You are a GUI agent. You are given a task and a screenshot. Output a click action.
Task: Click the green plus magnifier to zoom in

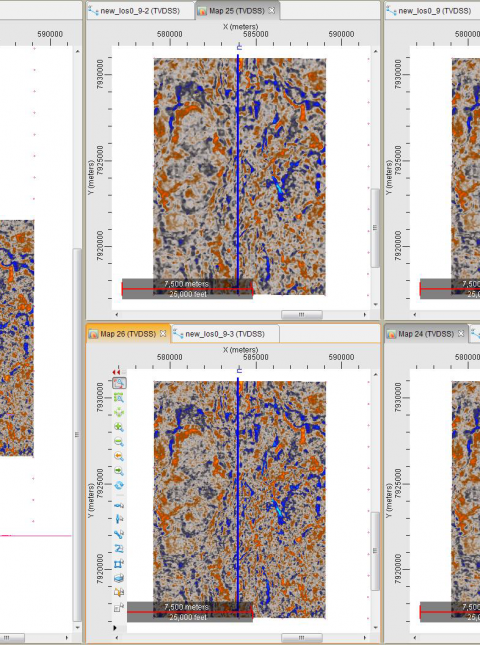(119, 427)
